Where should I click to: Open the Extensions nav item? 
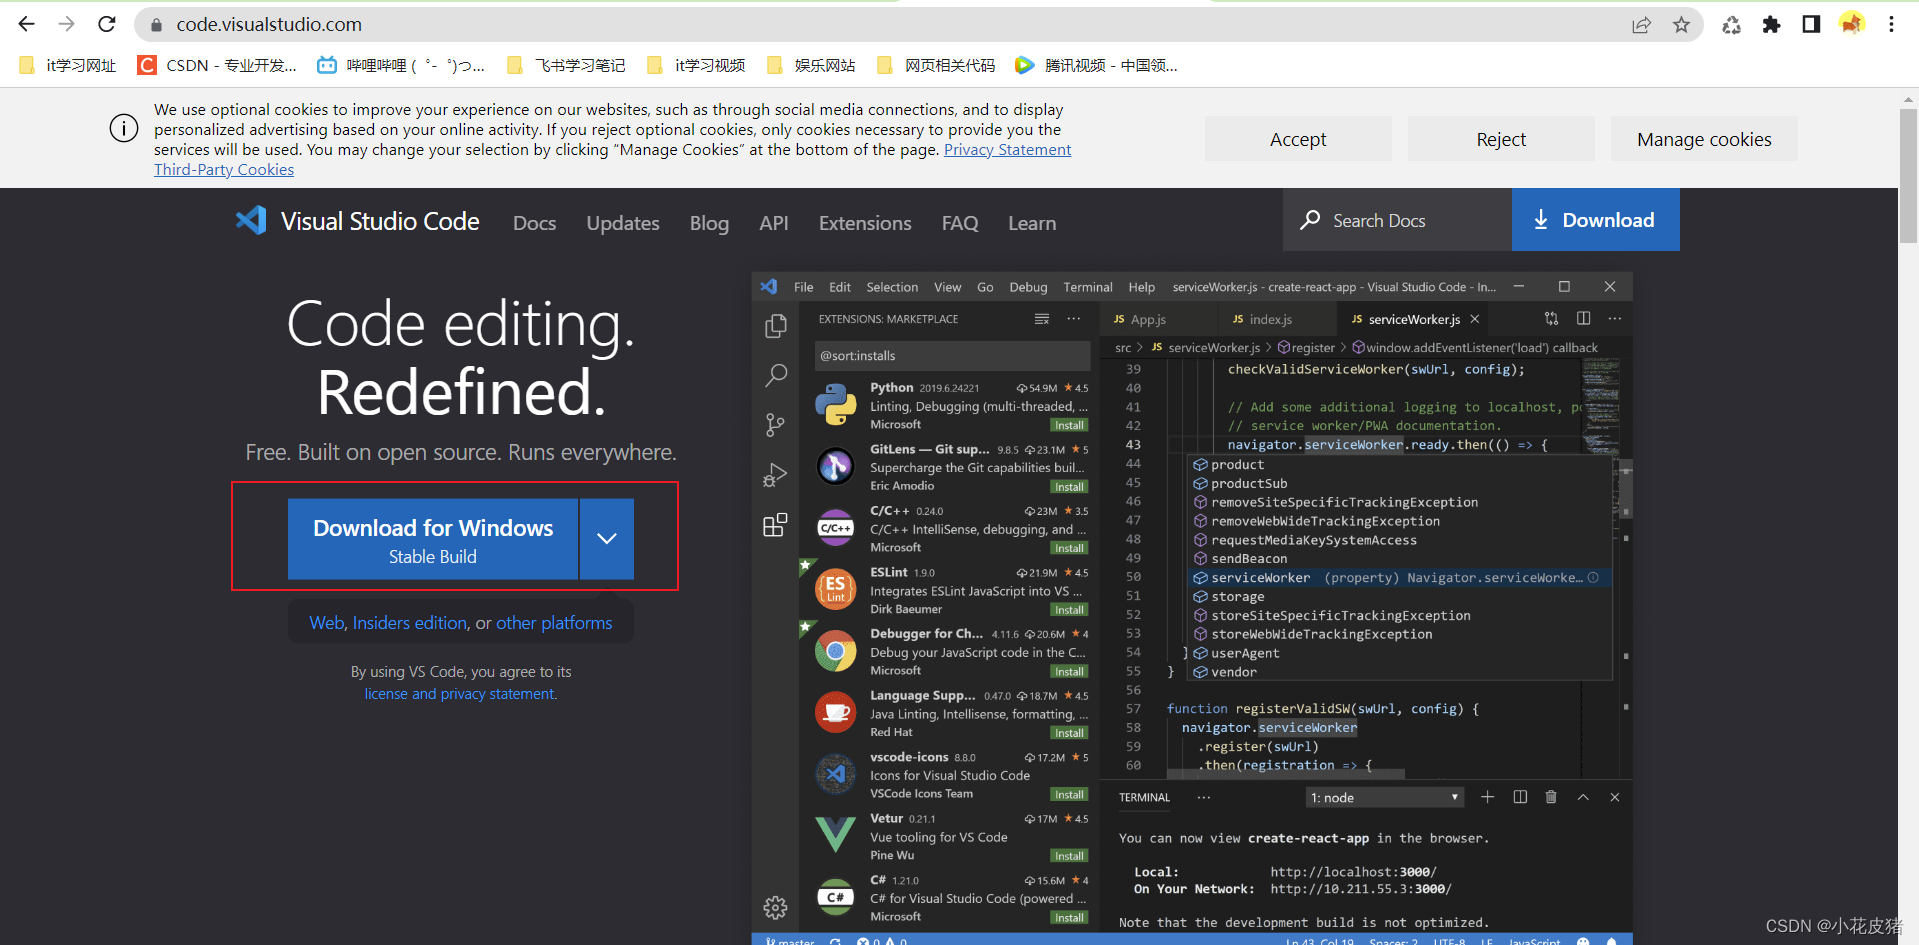click(865, 223)
